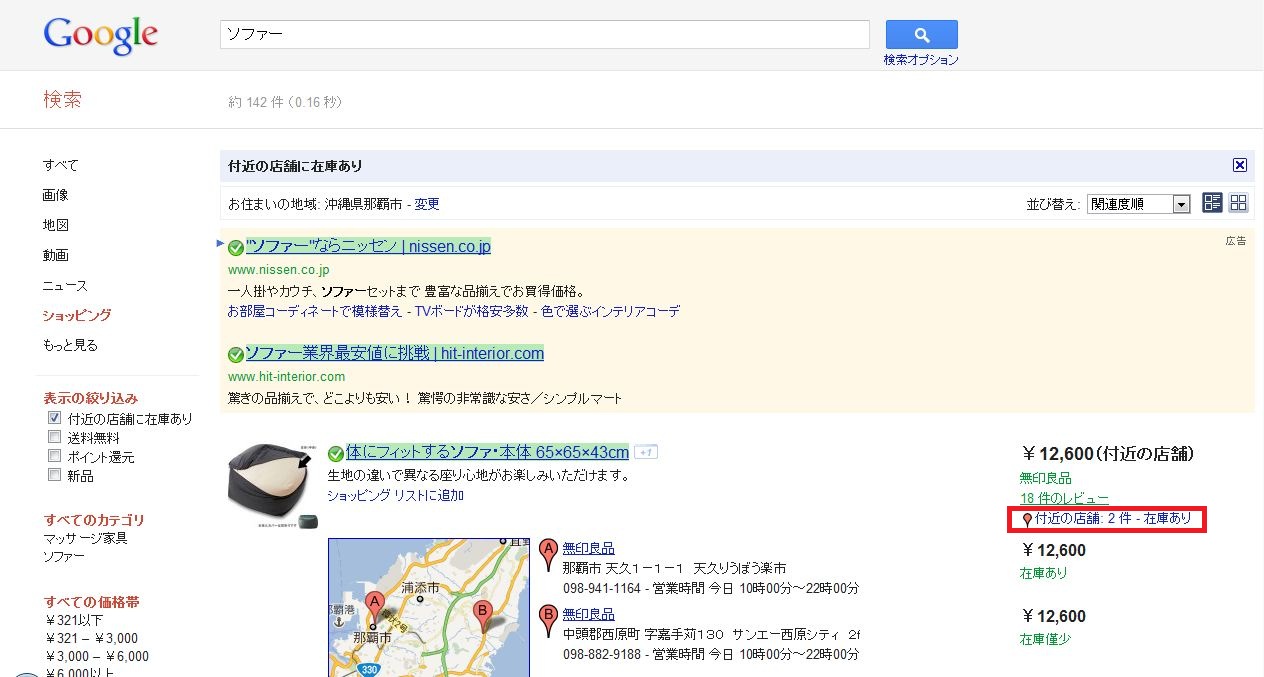The height and width of the screenshot is (677, 1264).
Task: Enable the 送料無料 filter checkbox
Action: tap(55, 438)
